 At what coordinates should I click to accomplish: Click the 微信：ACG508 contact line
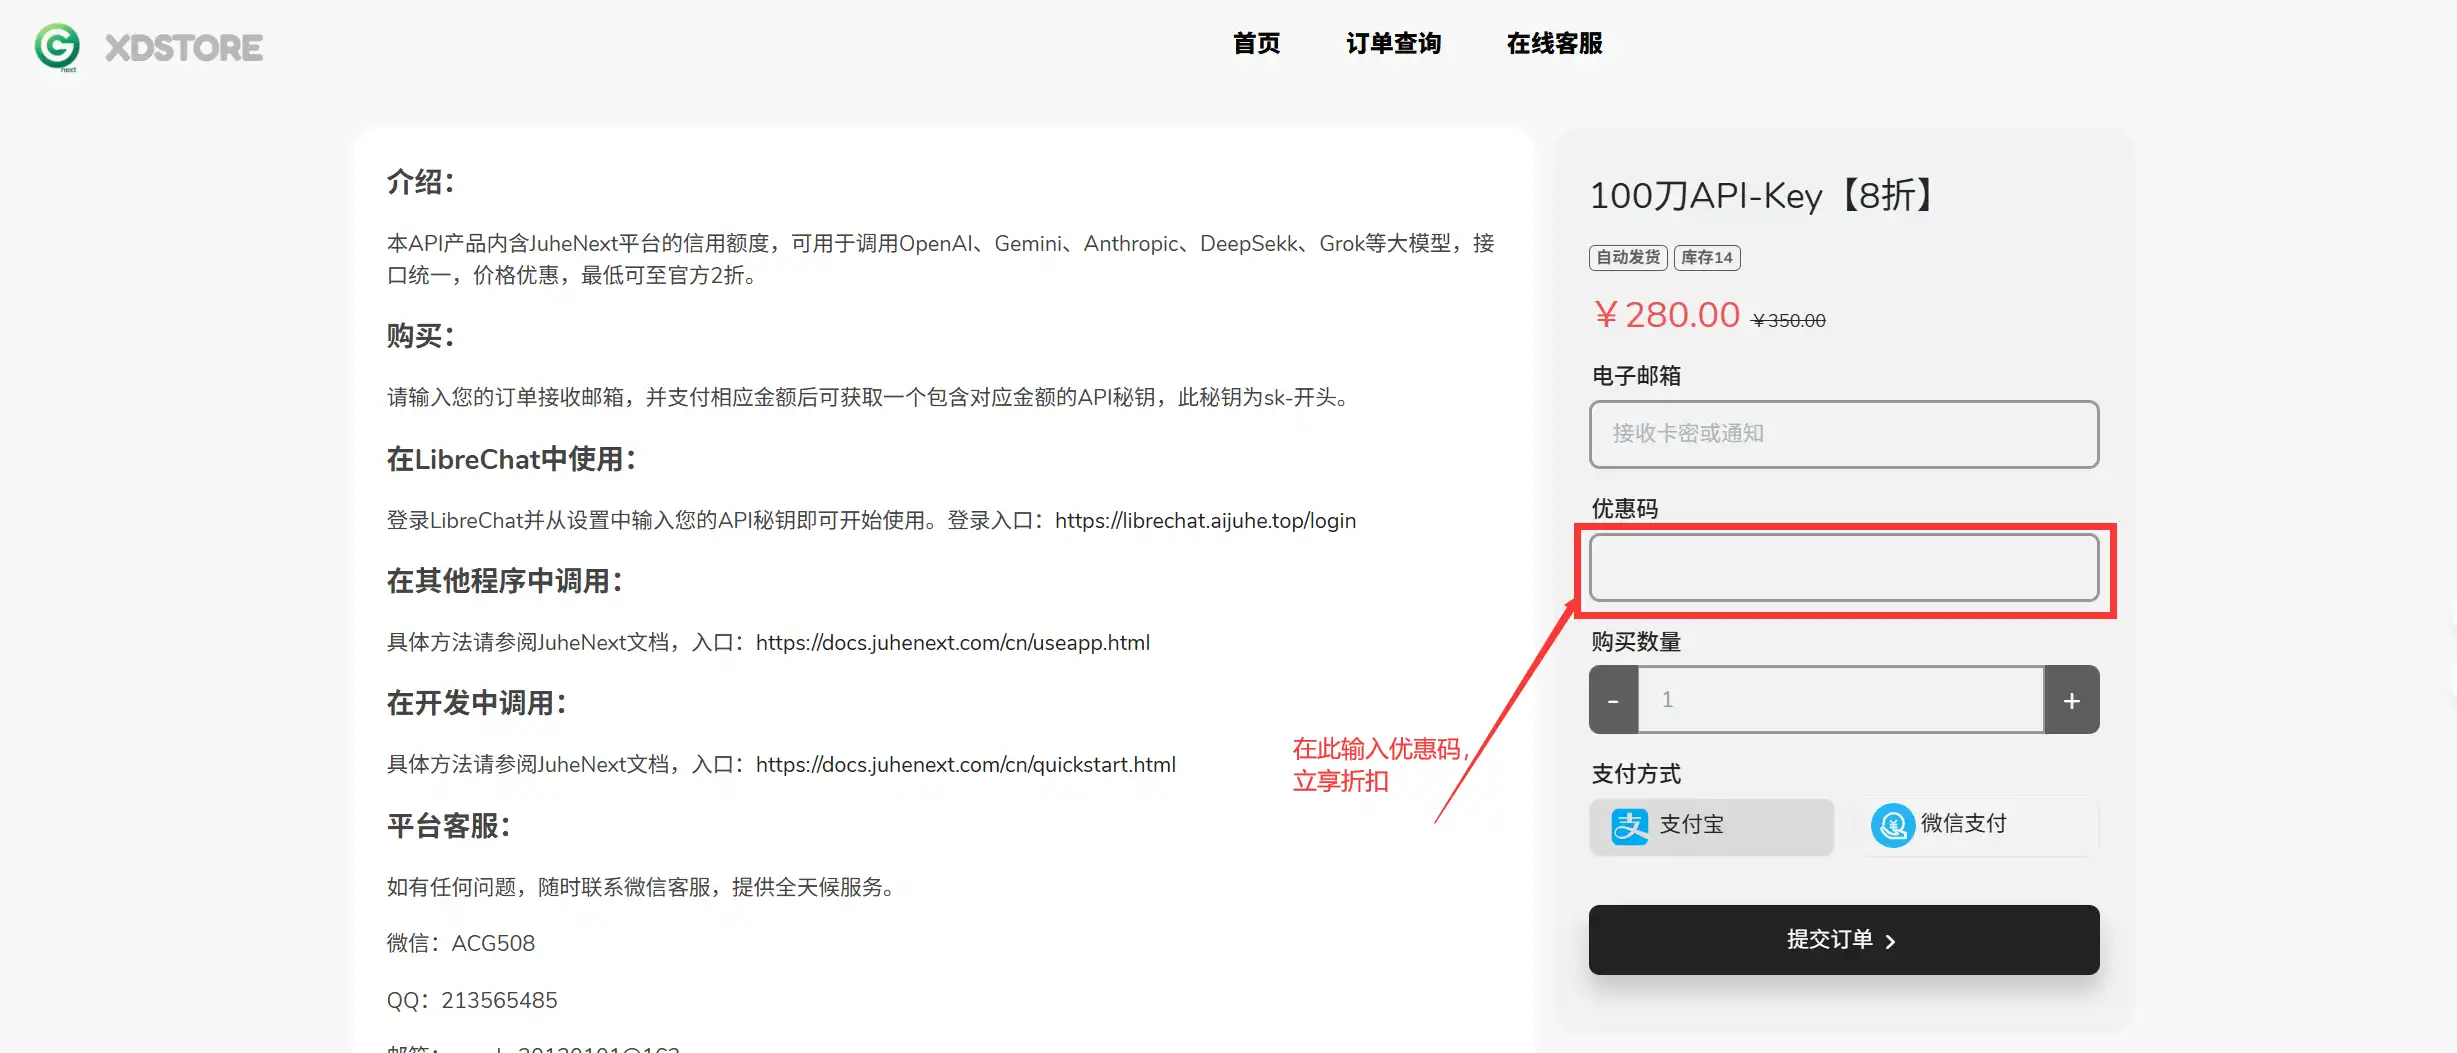461,944
